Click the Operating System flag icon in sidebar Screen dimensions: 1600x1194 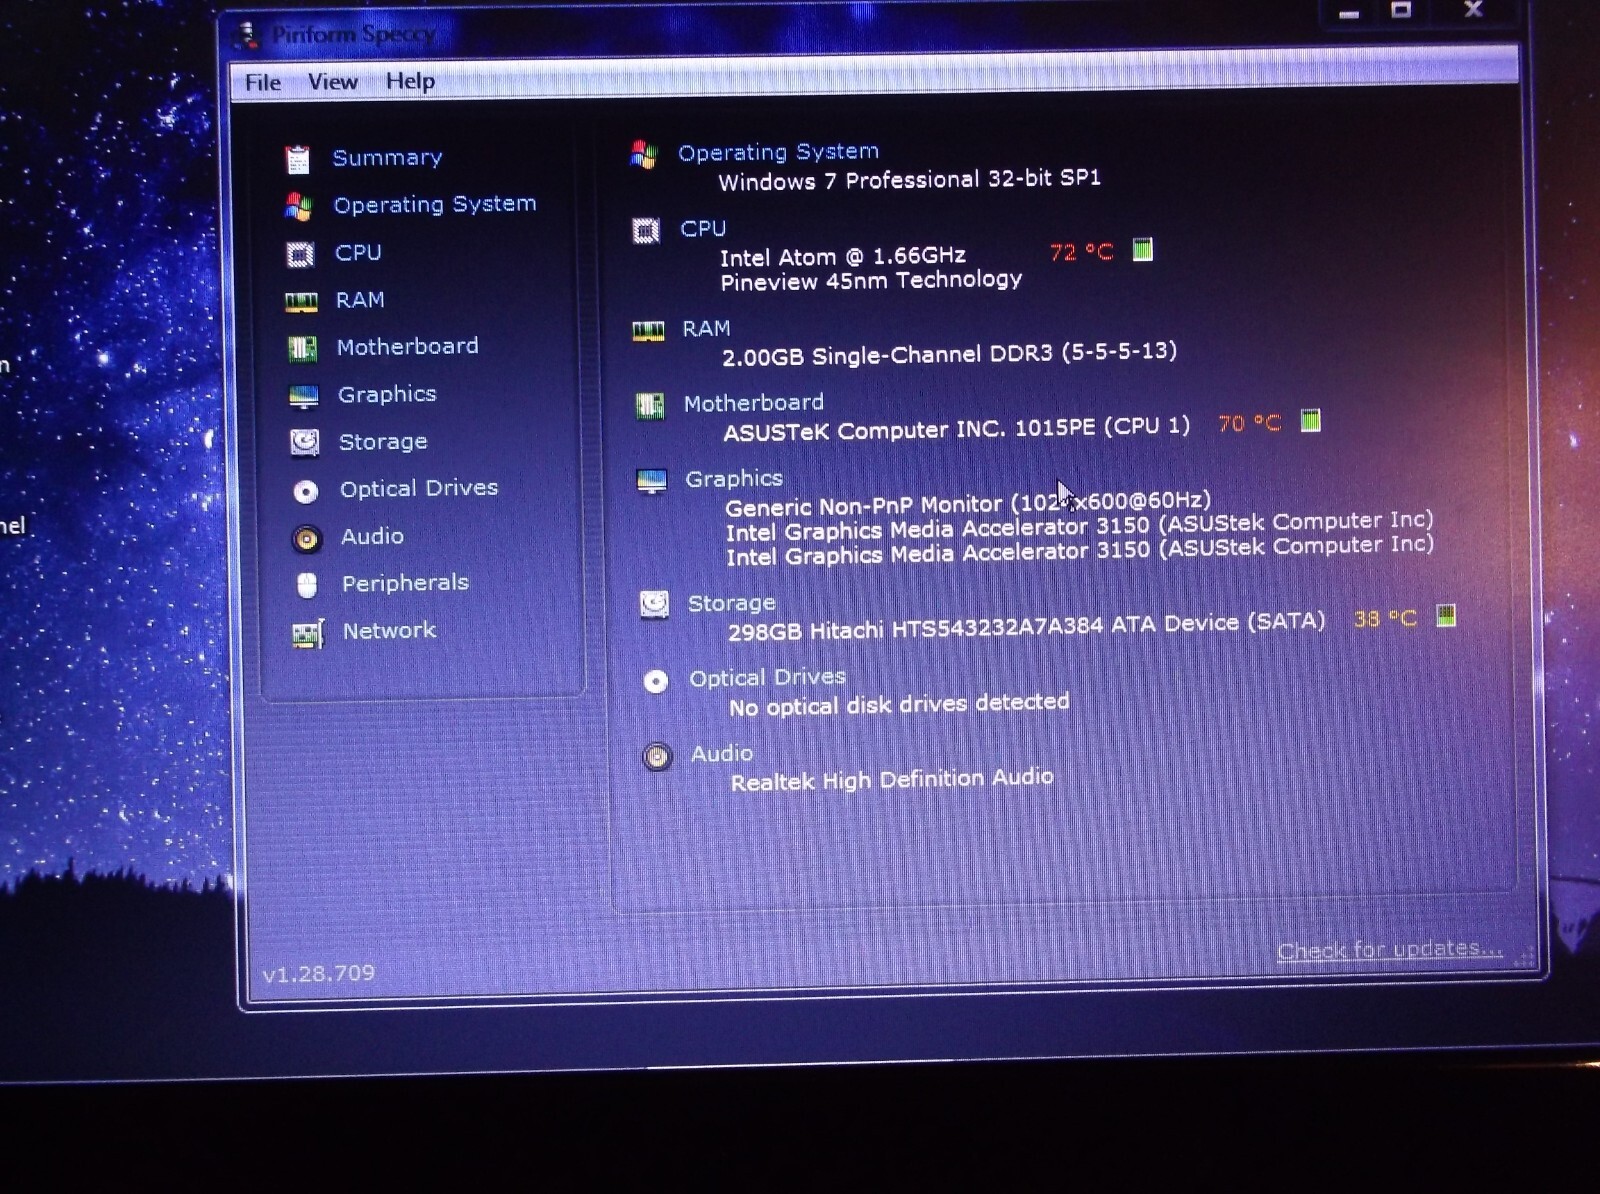click(298, 206)
